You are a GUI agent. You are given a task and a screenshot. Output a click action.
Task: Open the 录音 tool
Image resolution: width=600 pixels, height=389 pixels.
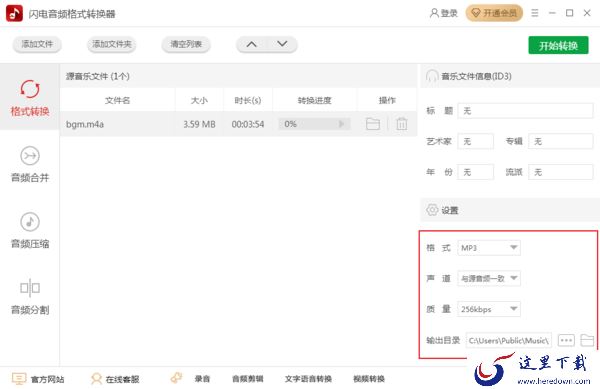coord(202,379)
